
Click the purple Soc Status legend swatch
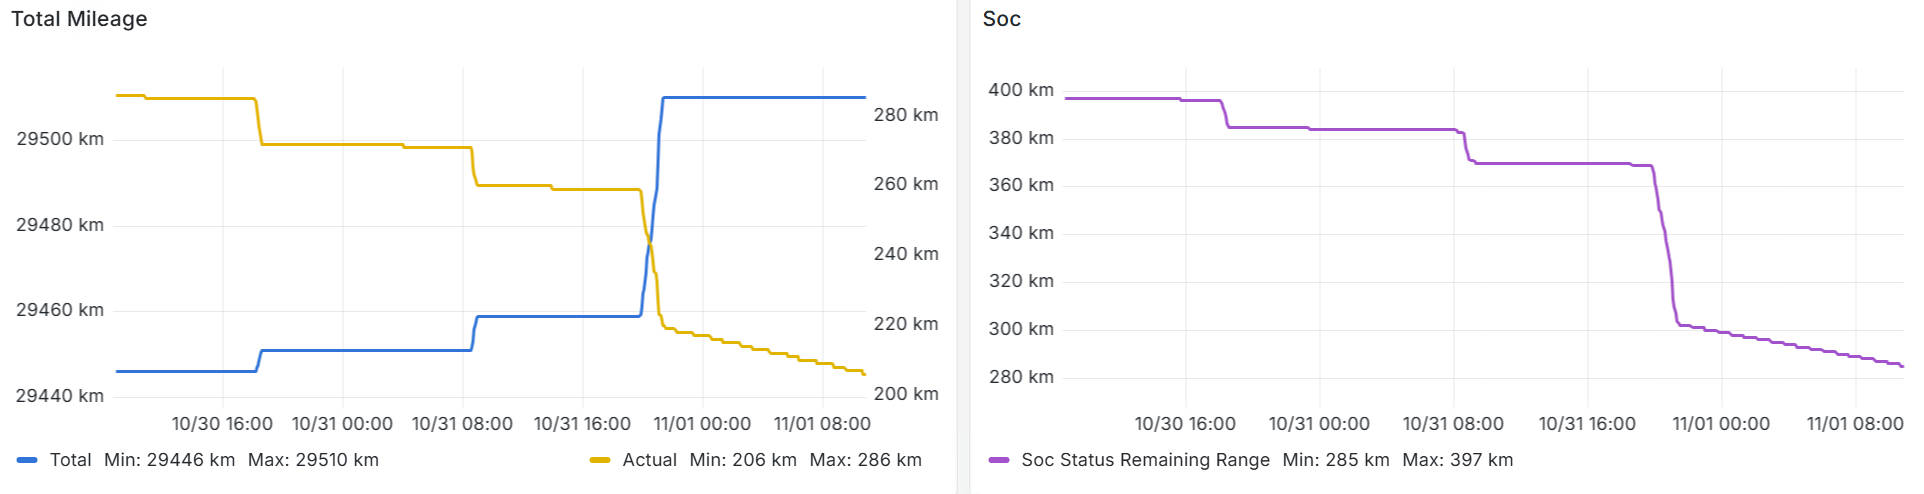999,460
